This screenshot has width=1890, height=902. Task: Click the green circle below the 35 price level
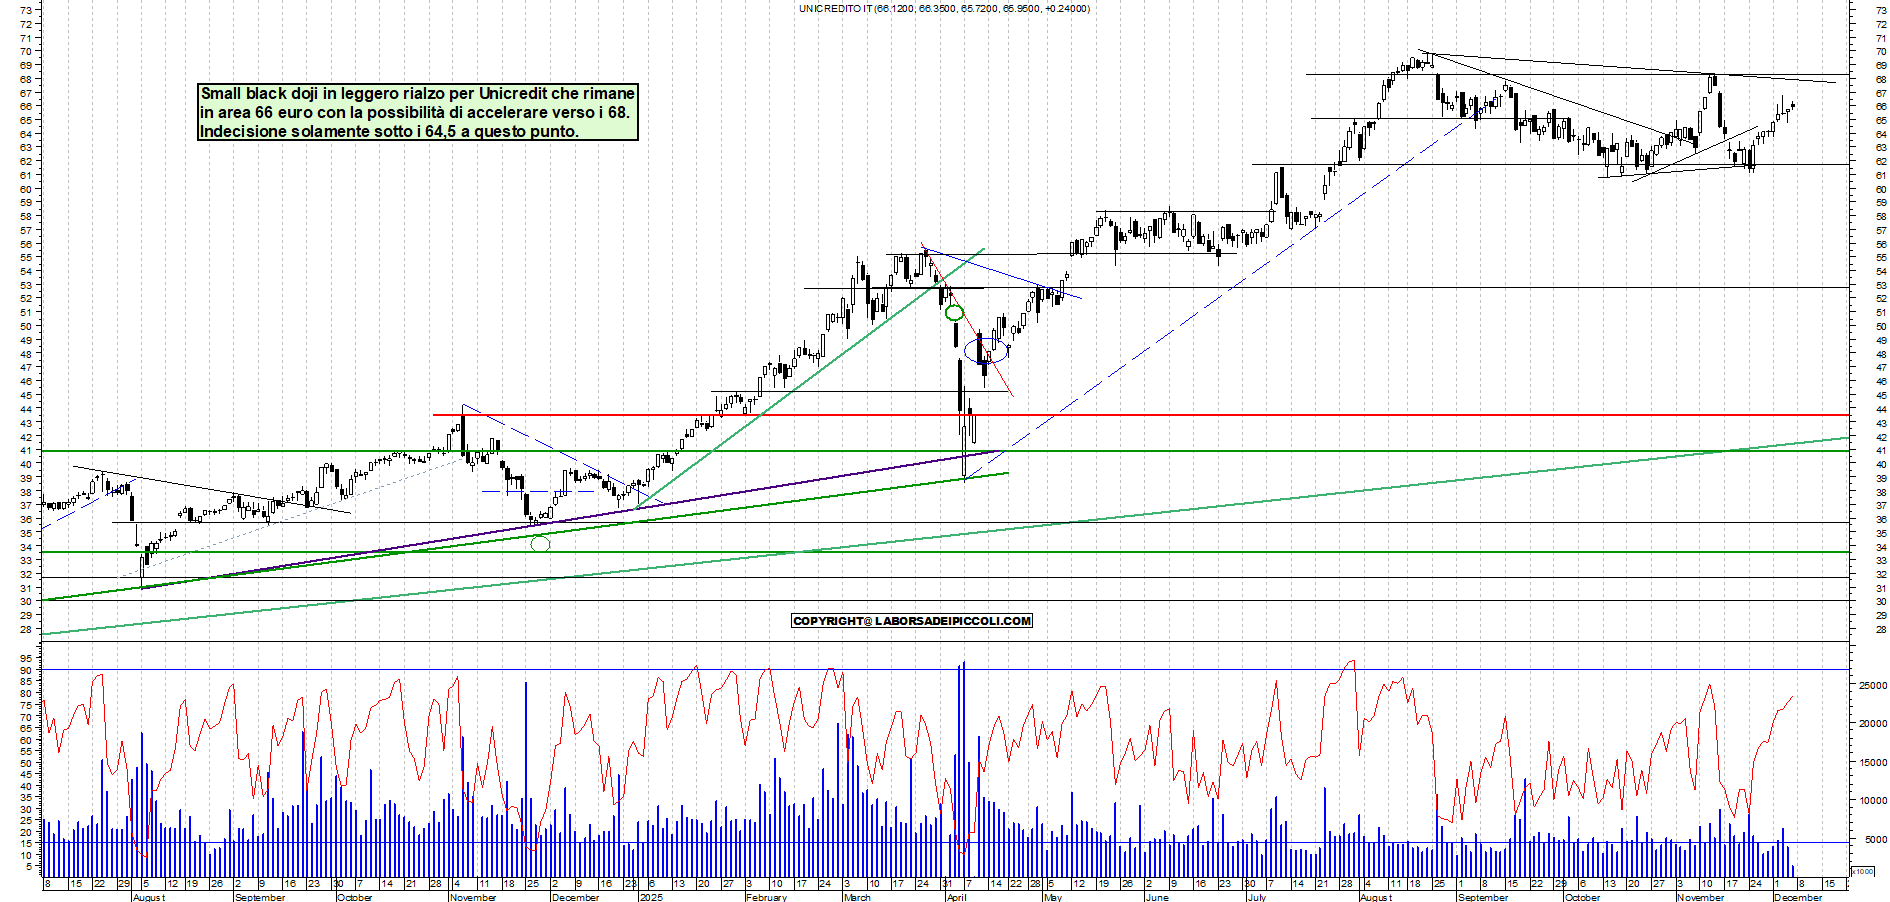pos(540,544)
